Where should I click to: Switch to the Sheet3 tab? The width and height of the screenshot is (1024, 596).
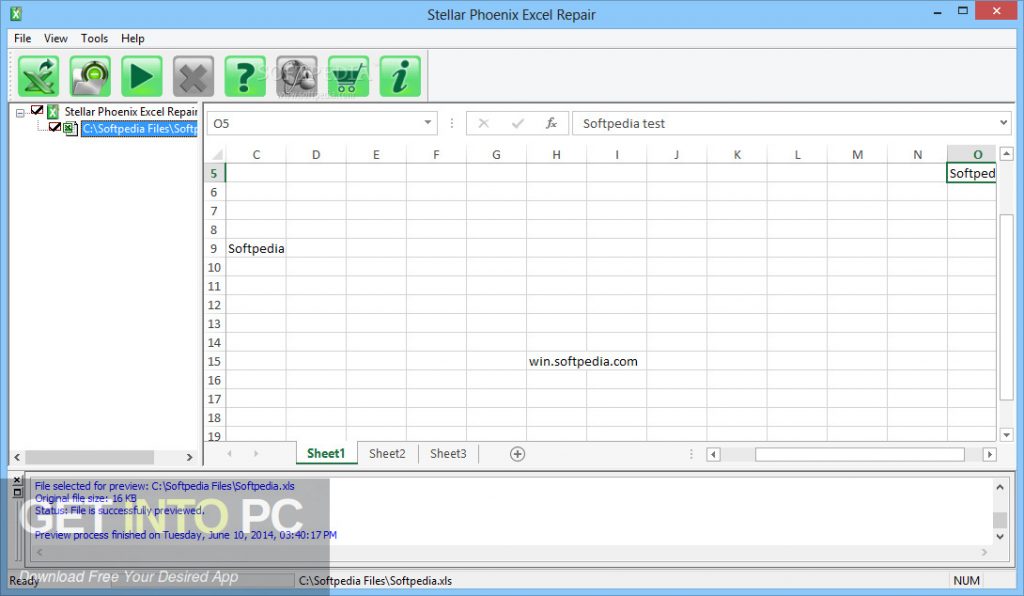(448, 454)
